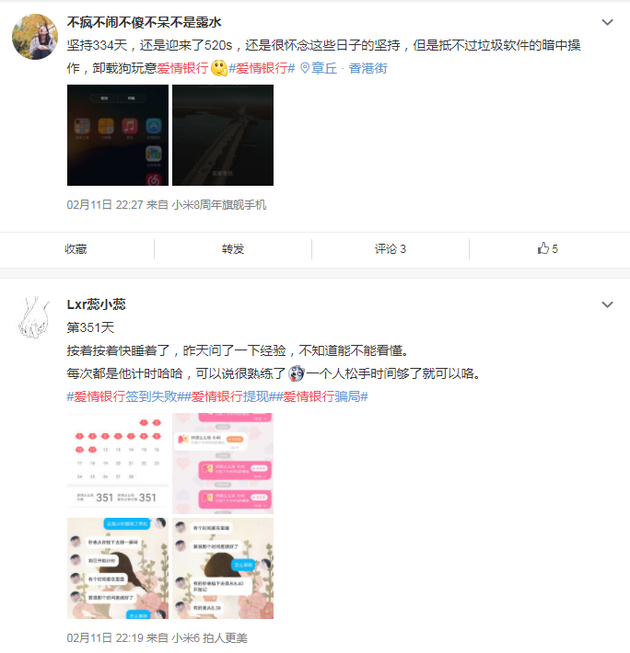Open avatar of 不疯不闹不傻不呆不是露水

(35, 37)
